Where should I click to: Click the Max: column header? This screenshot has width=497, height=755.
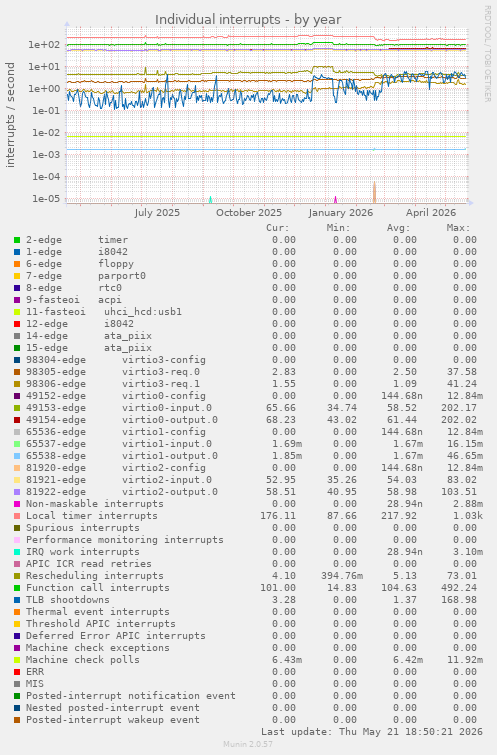(458, 228)
